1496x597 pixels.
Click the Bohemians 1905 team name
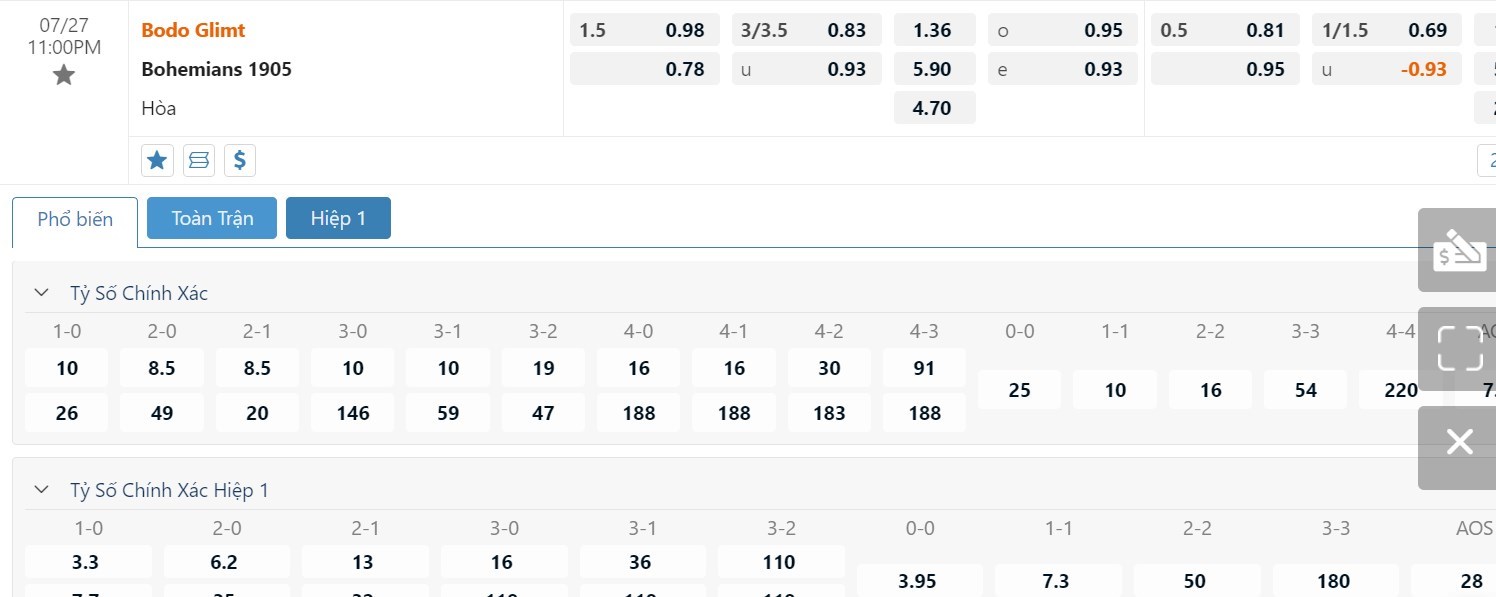(x=216, y=69)
